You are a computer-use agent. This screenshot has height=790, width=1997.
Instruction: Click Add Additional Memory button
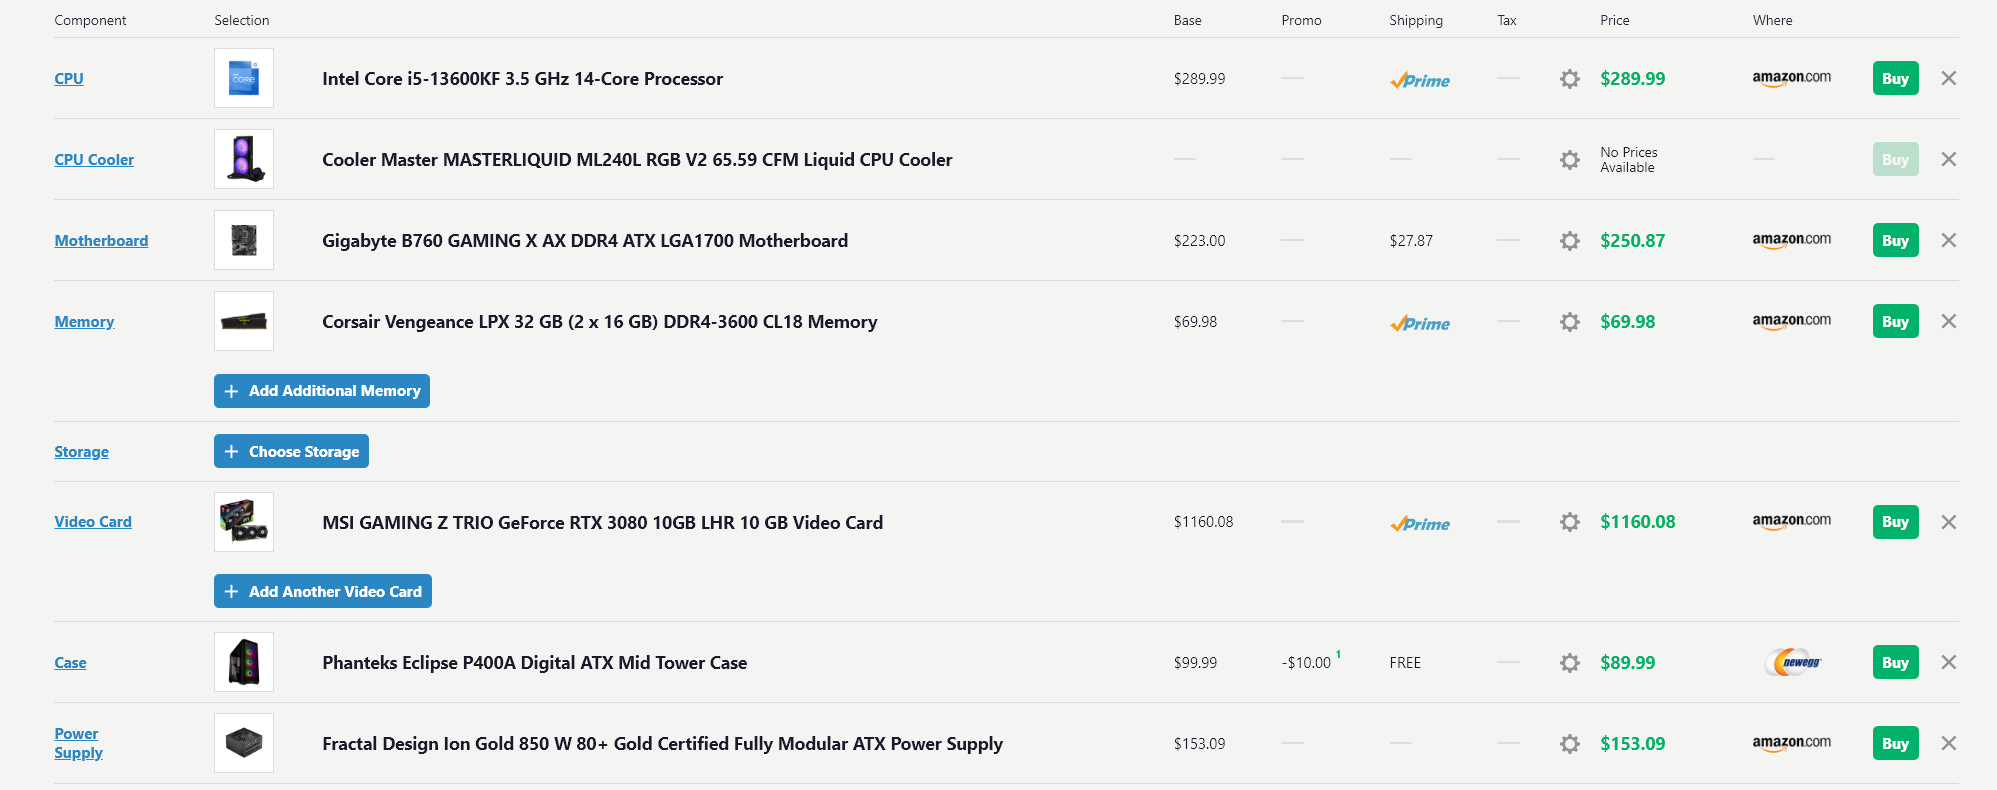pyautogui.click(x=322, y=391)
